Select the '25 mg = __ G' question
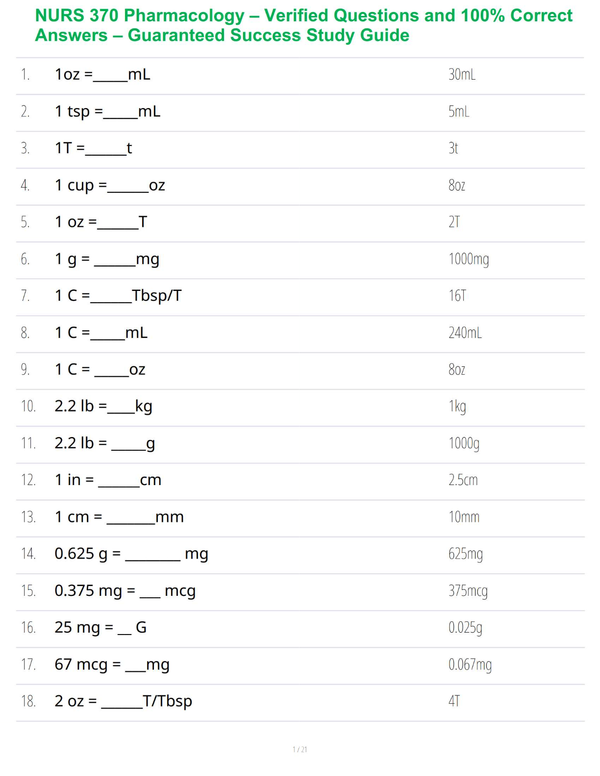This screenshot has height=776, width=600. pos(100,628)
